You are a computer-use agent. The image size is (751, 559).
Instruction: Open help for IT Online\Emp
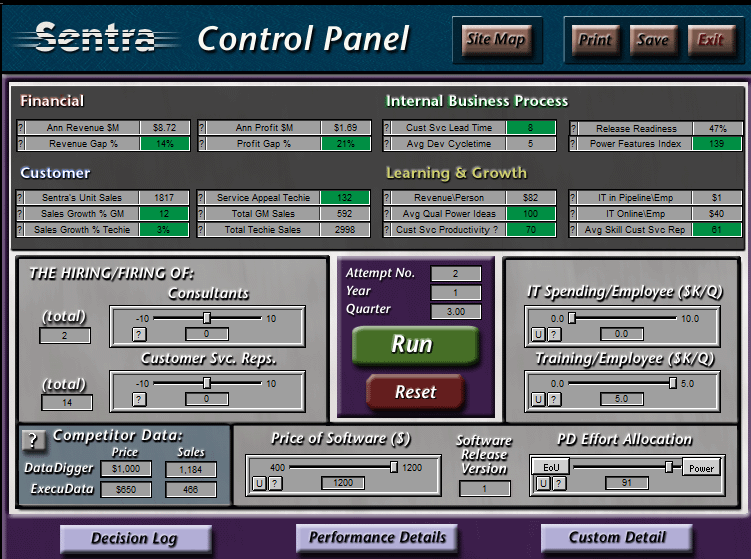point(573,214)
